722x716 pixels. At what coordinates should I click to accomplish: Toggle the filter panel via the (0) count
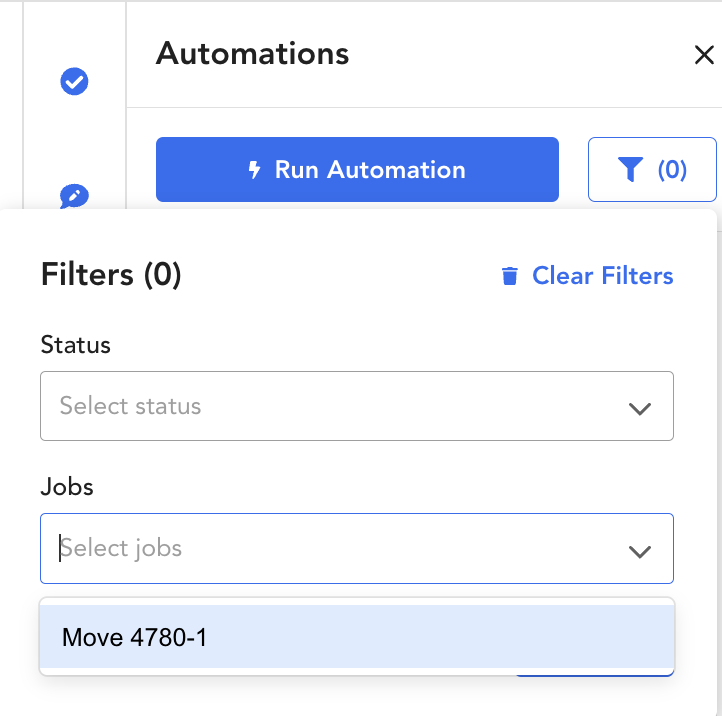coord(672,169)
